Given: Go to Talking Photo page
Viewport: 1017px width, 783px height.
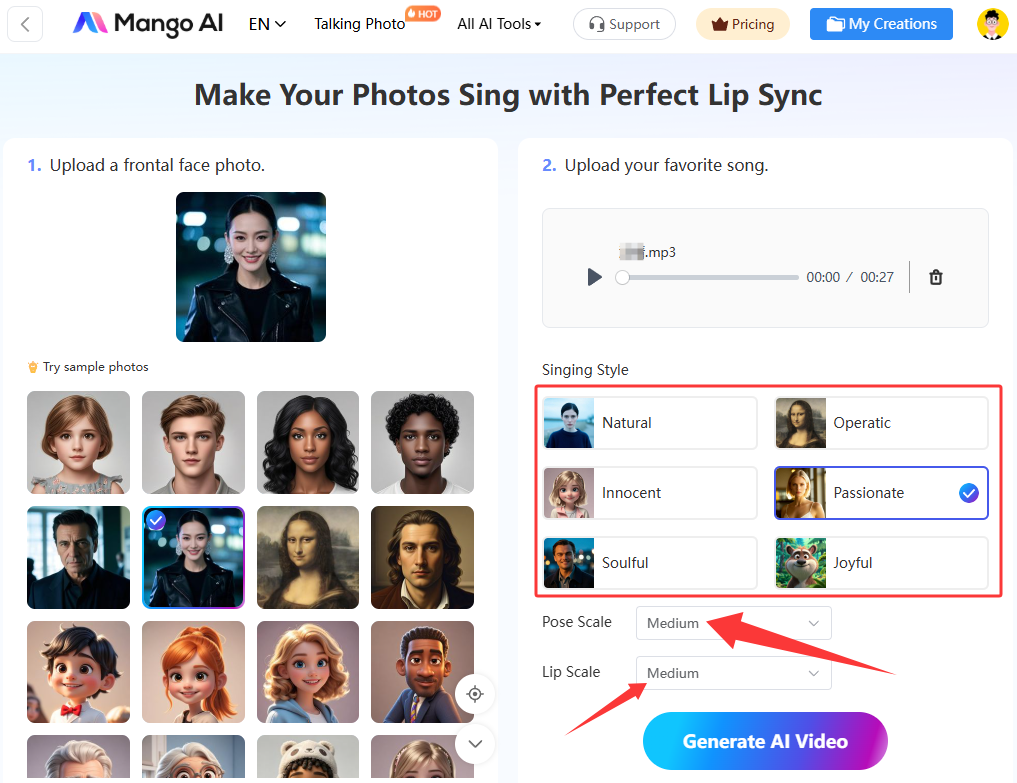Looking at the screenshot, I should tap(360, 24).
